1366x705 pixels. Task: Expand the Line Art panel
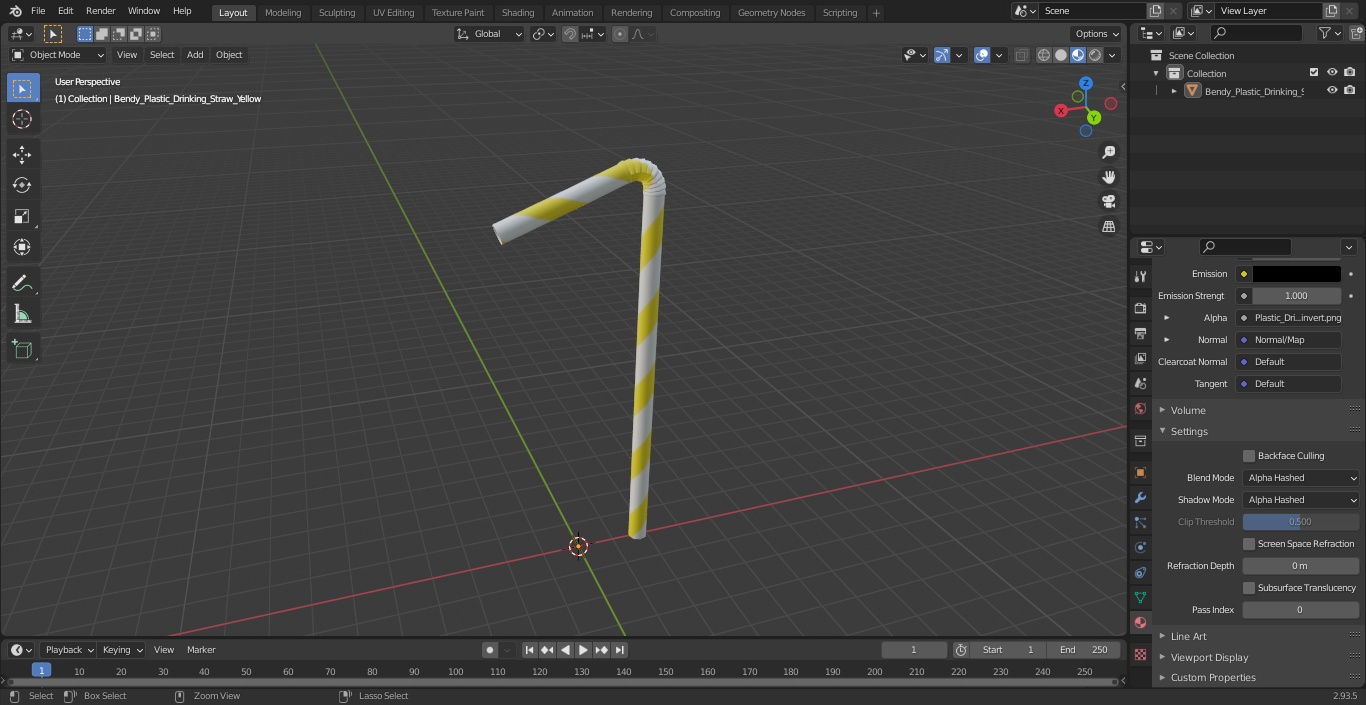pos(1188,636)
